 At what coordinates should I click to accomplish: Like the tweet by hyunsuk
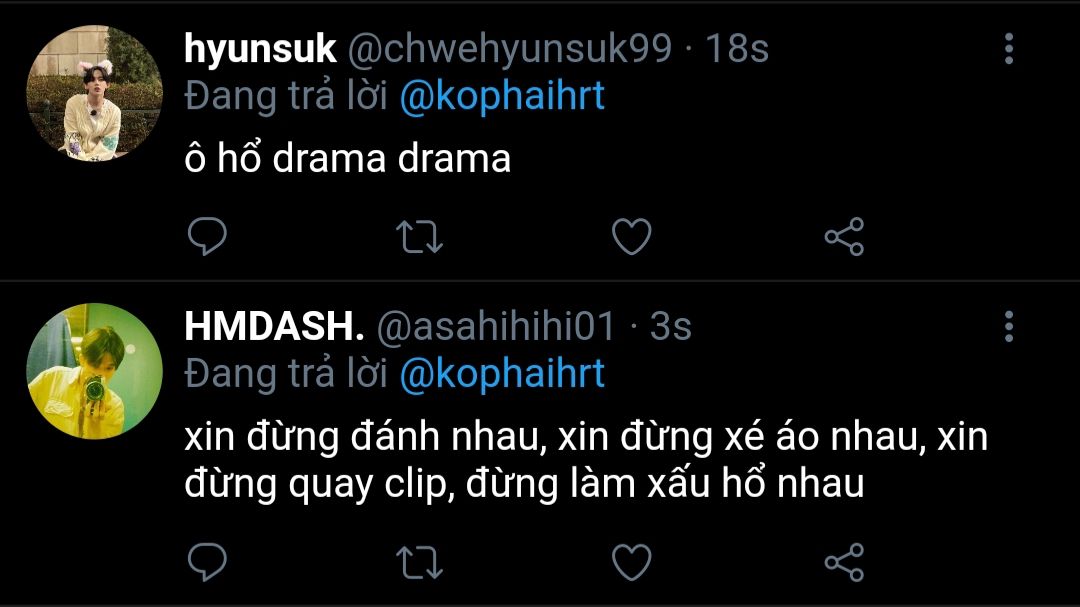[632, 236]
